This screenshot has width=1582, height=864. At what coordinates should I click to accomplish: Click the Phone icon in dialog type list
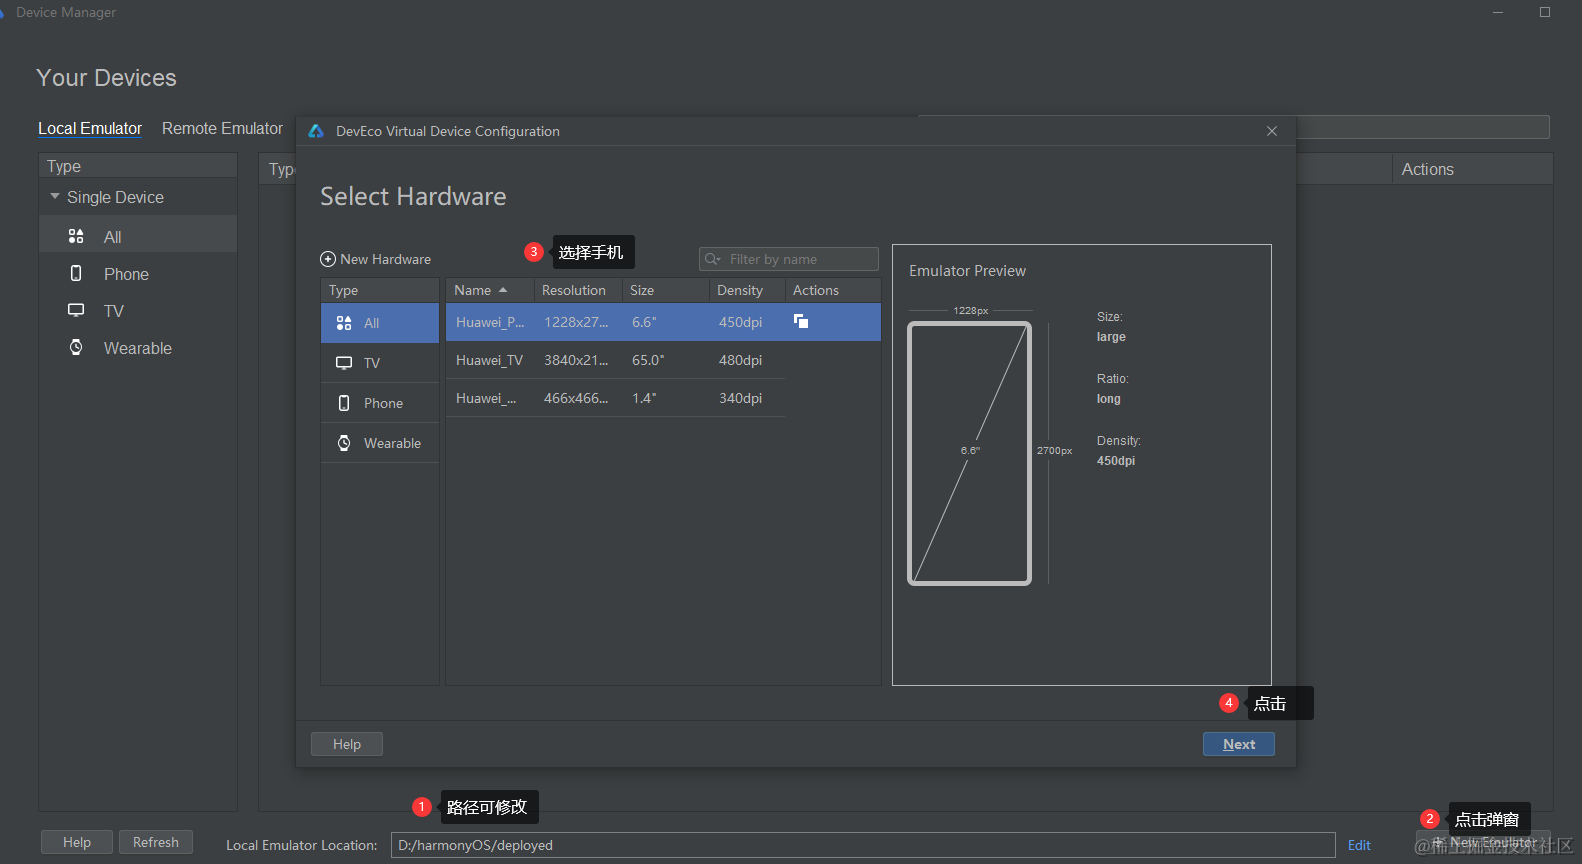pyautogui.click(x=344, y=403)
